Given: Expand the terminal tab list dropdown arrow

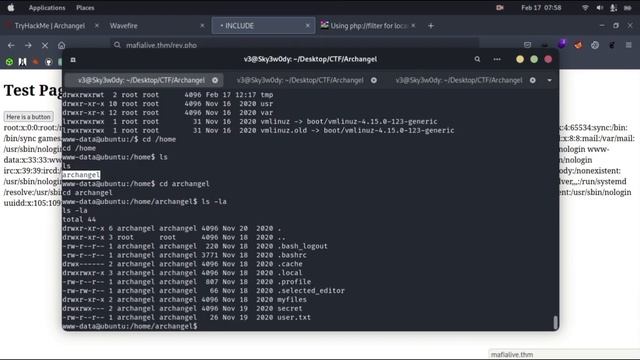Looking at the screenshot, I should (549, 80).
